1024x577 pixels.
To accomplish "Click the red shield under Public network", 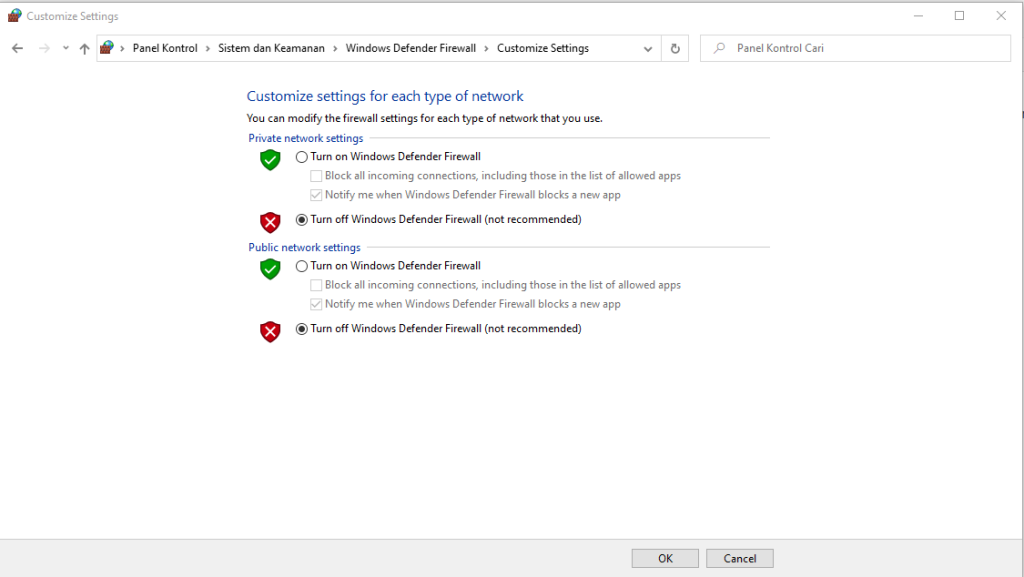I will [x=270, y=331].
